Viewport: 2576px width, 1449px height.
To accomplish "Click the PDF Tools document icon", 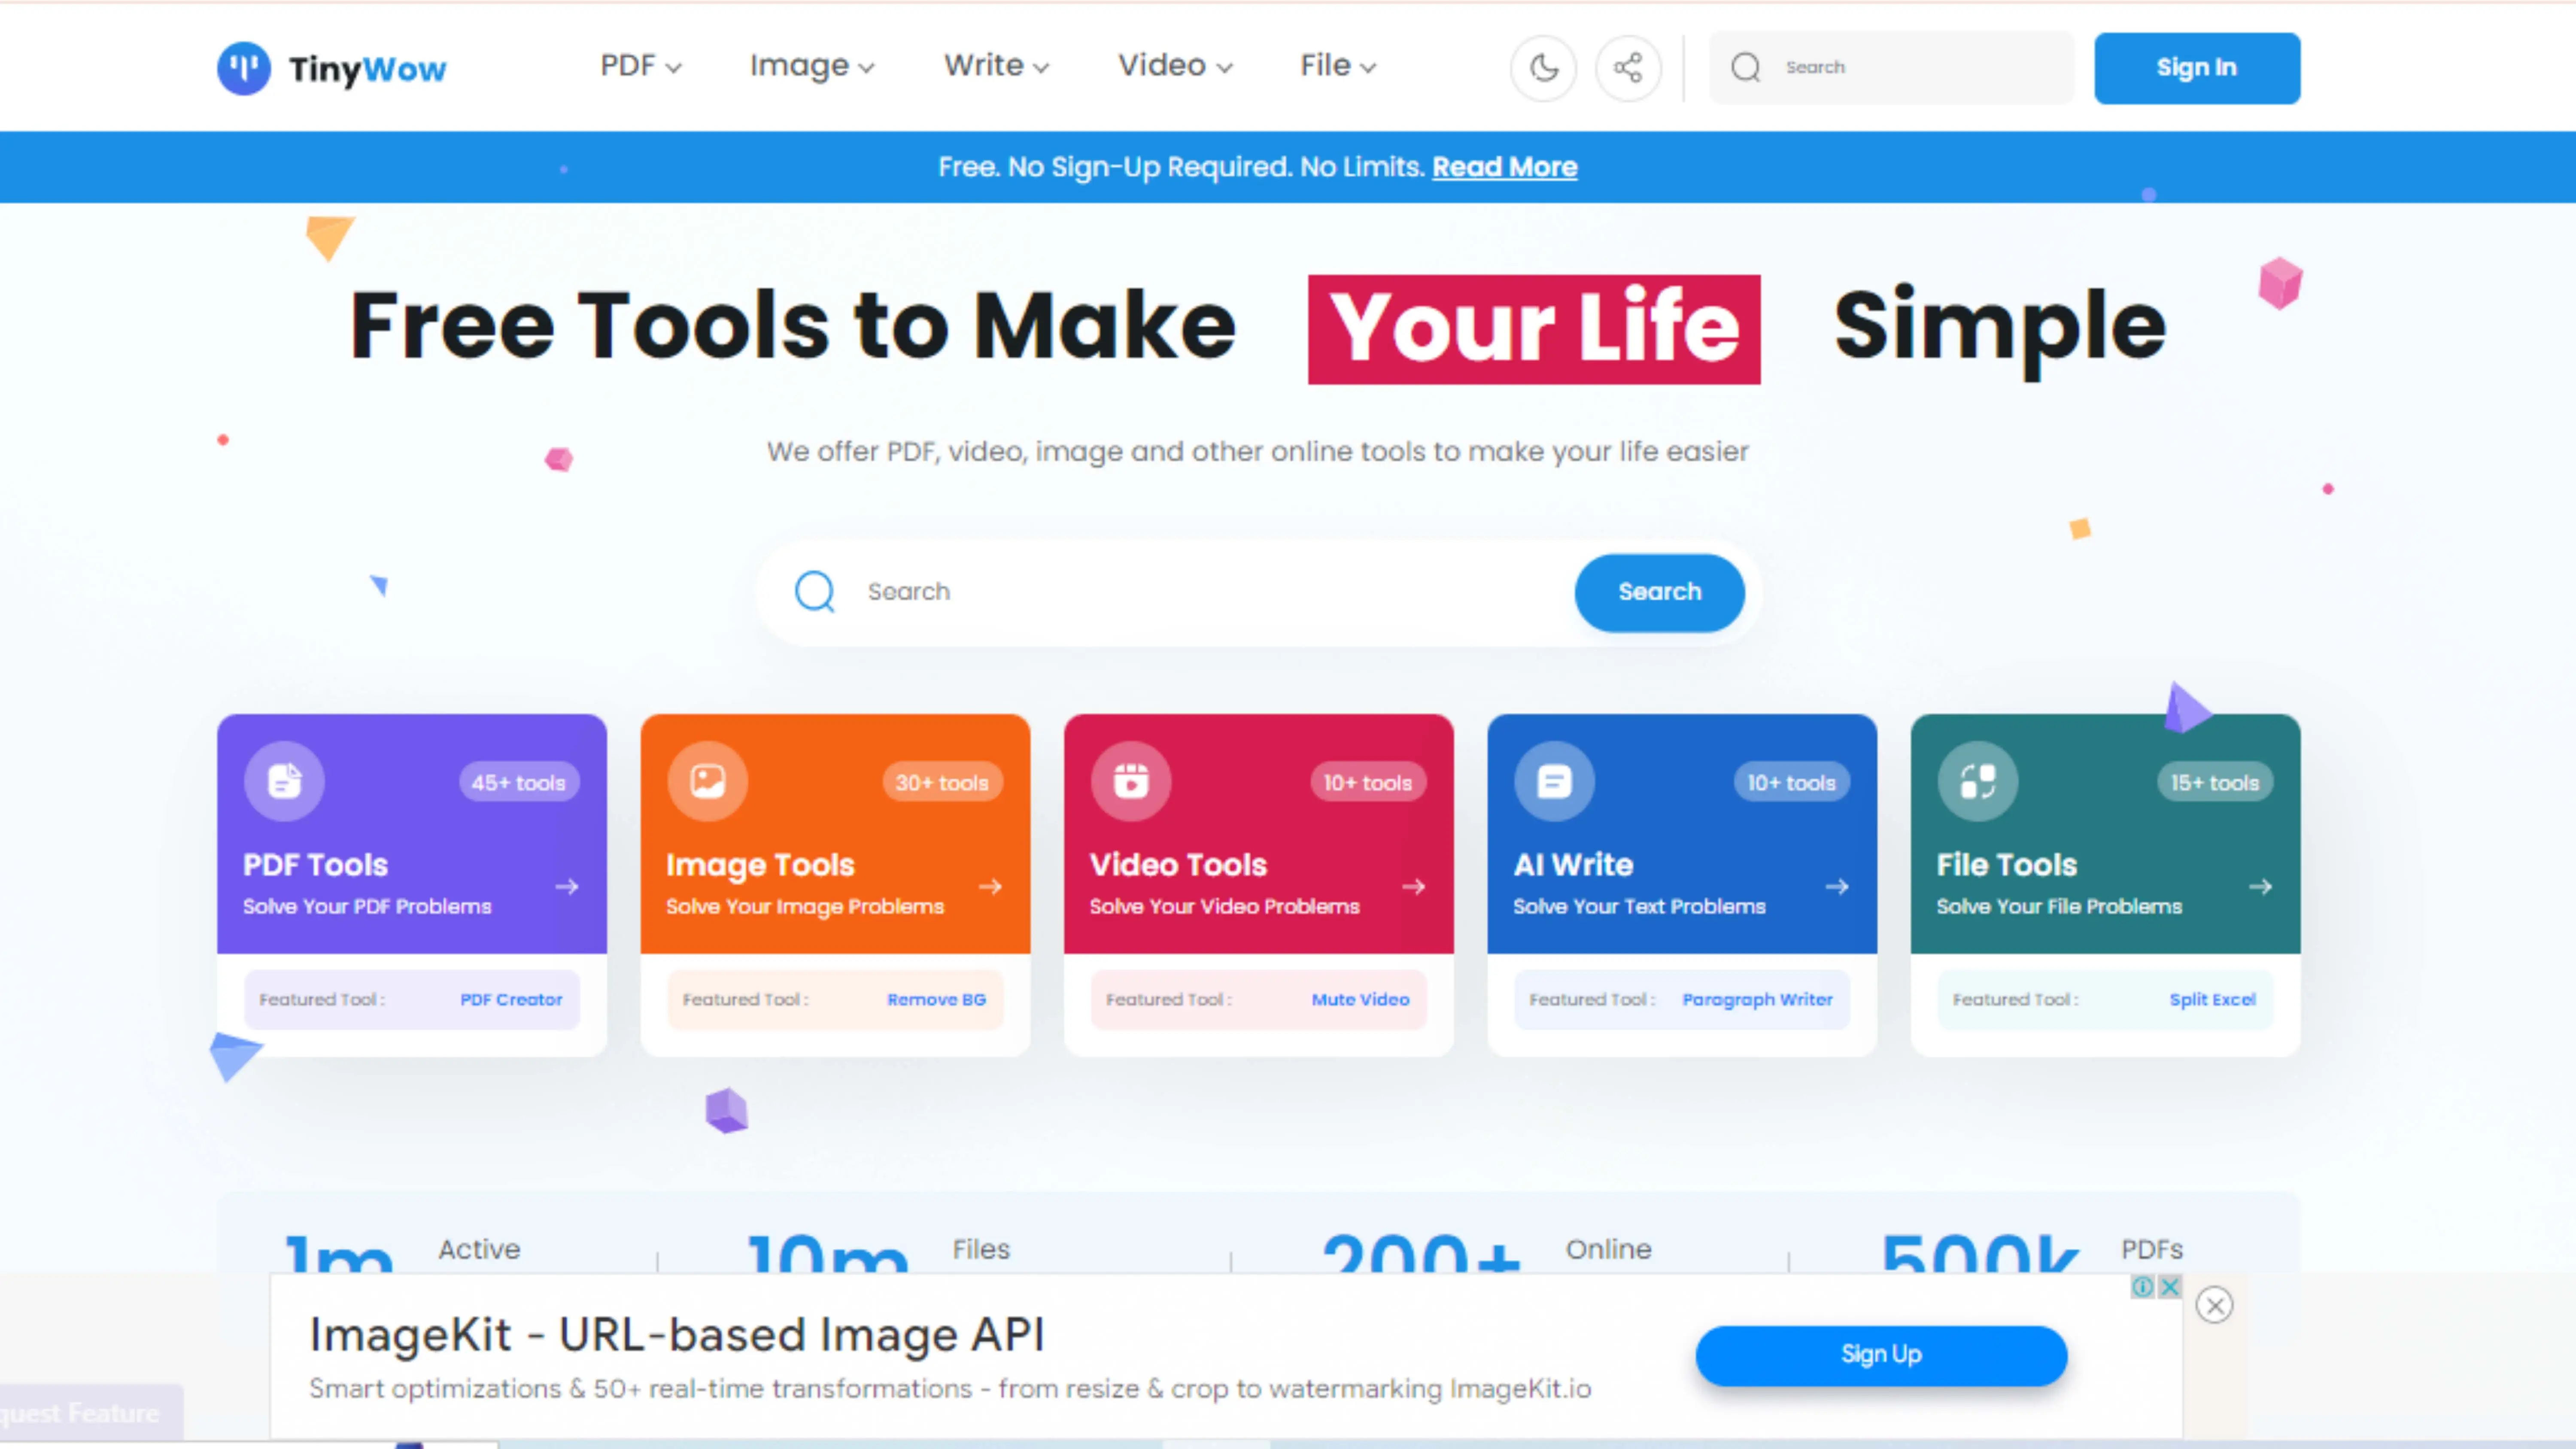I will tap(284, 781).
